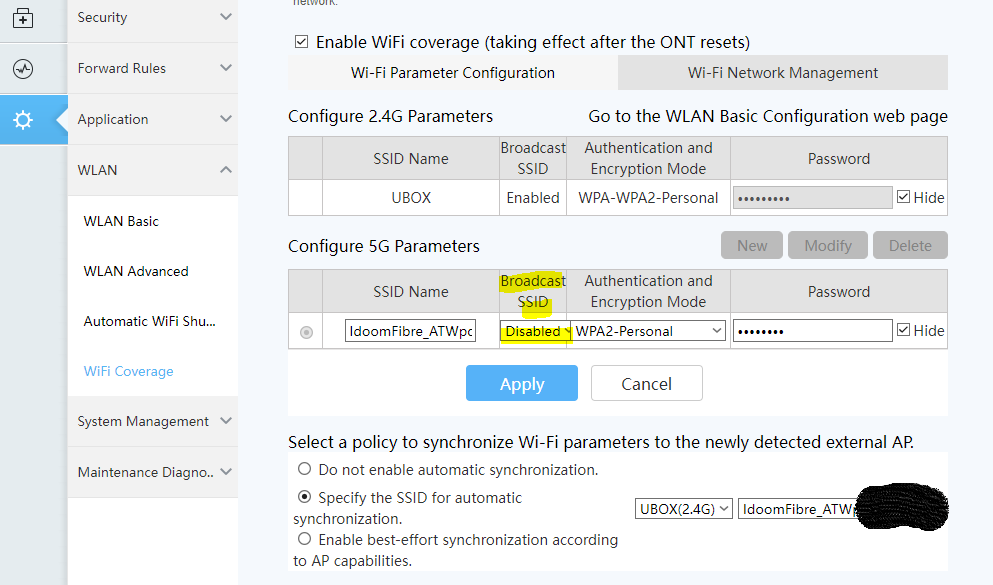Viewport: 993px width, 585px height.
Task: Expand the System Management chevron
Action: point(225,421)
